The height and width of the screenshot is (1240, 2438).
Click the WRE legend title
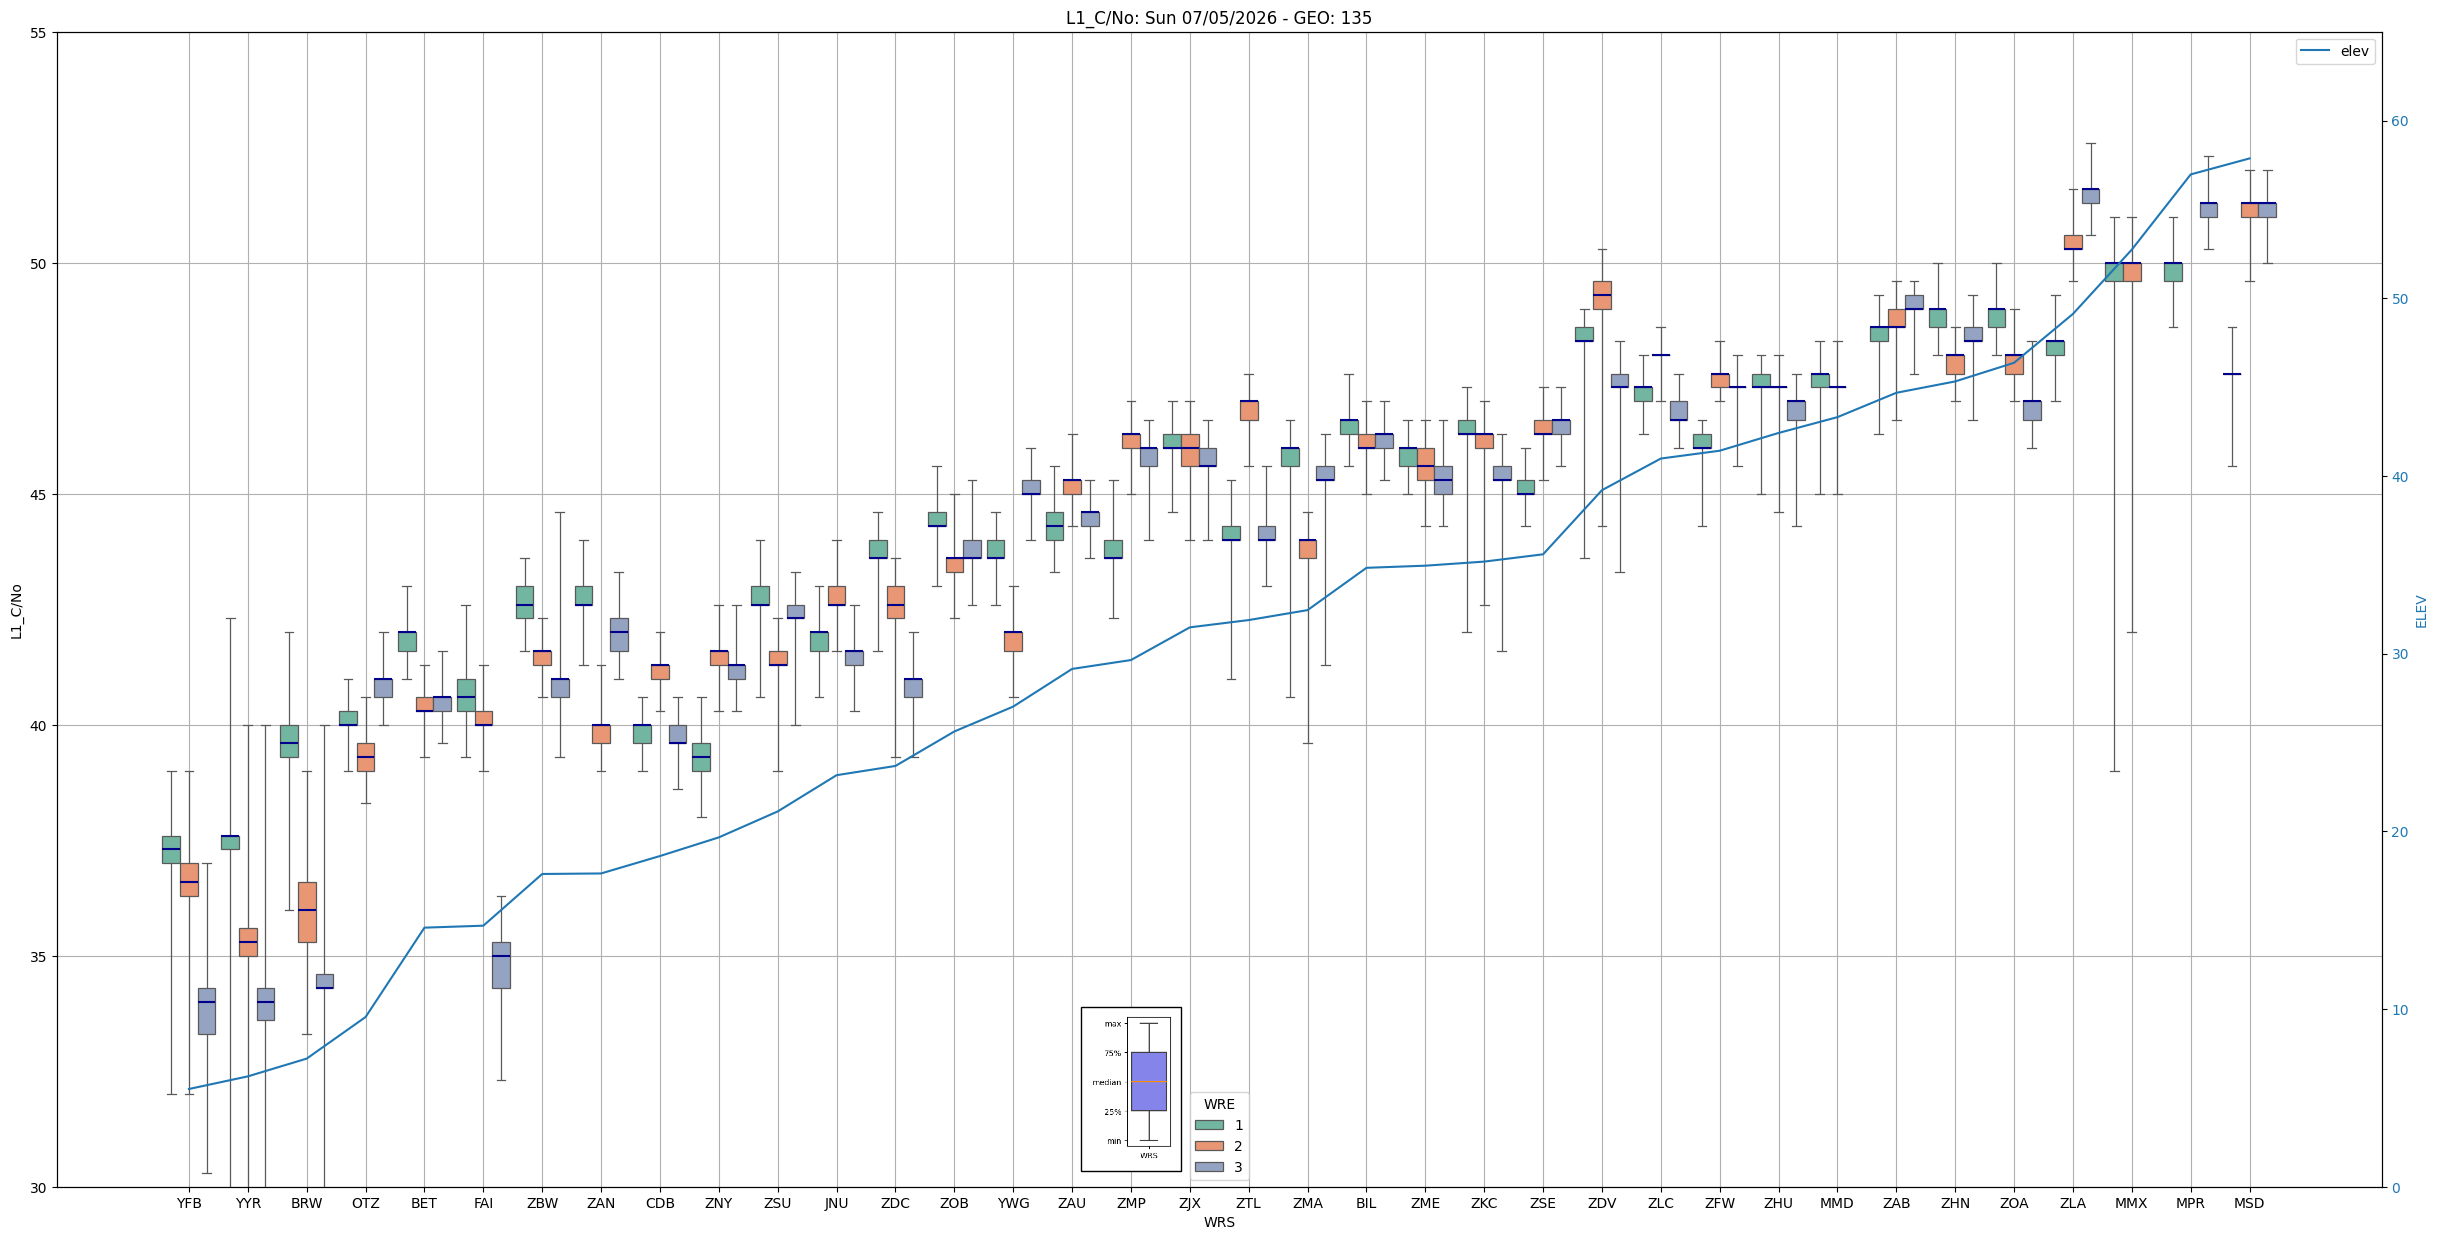(x=1219, y=1104)
